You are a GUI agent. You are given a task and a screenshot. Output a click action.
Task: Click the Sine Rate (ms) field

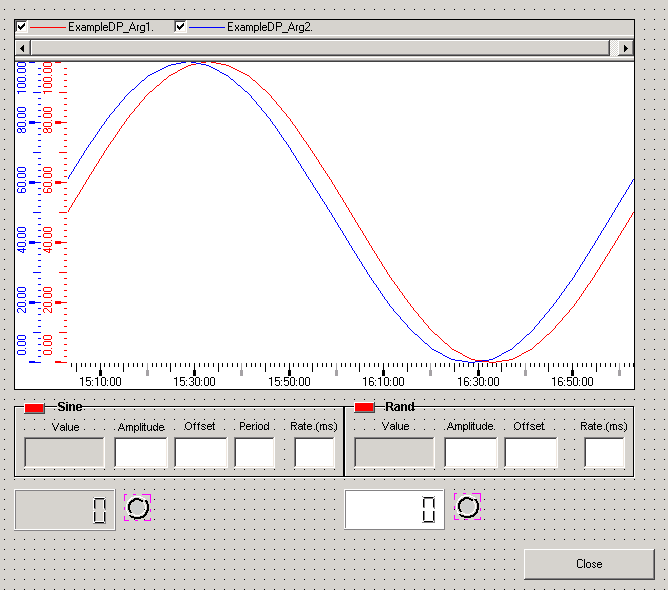(x=315, y=452)
